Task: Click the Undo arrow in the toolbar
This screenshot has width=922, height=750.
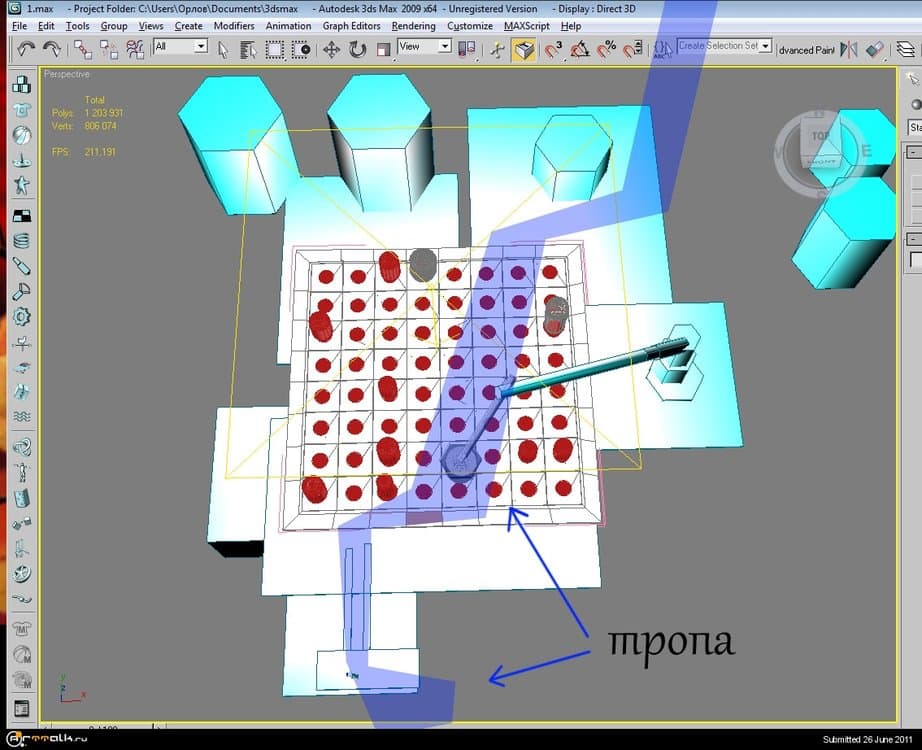Action: tap(26, 48)
